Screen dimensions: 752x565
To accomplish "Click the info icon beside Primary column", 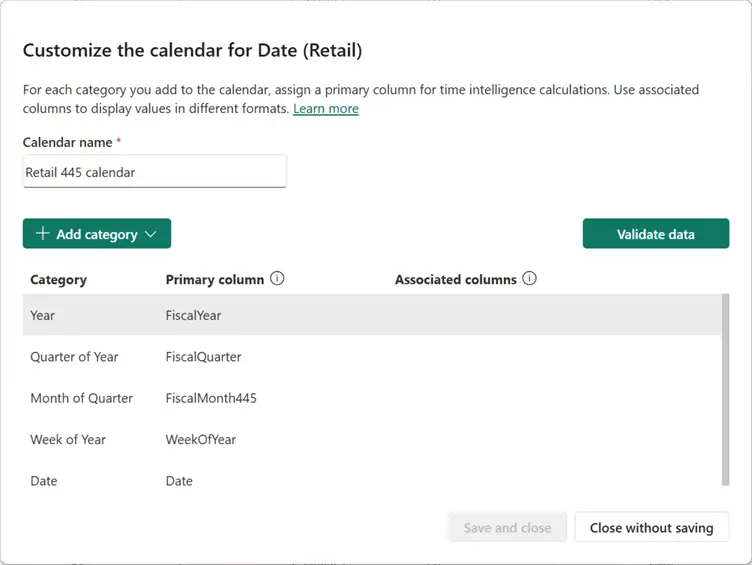I will [x=278, y=279].
